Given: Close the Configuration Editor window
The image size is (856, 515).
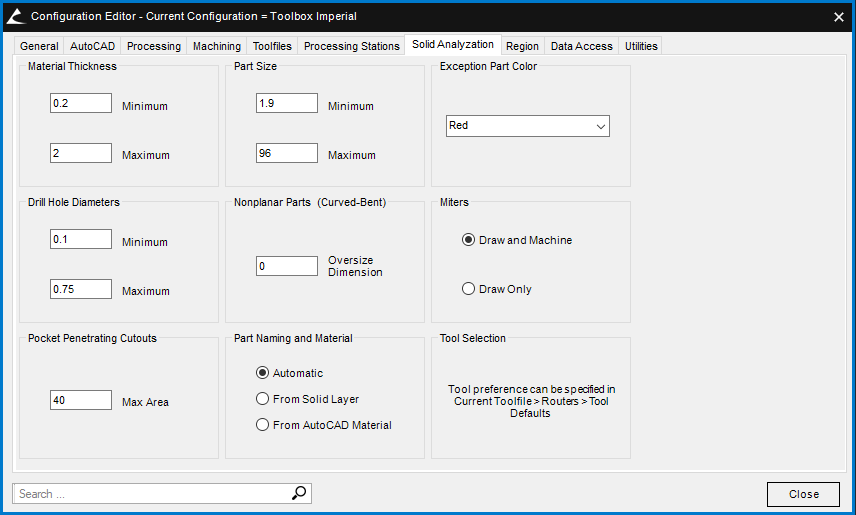Looking at the screenshot, I should click(839, 17).
